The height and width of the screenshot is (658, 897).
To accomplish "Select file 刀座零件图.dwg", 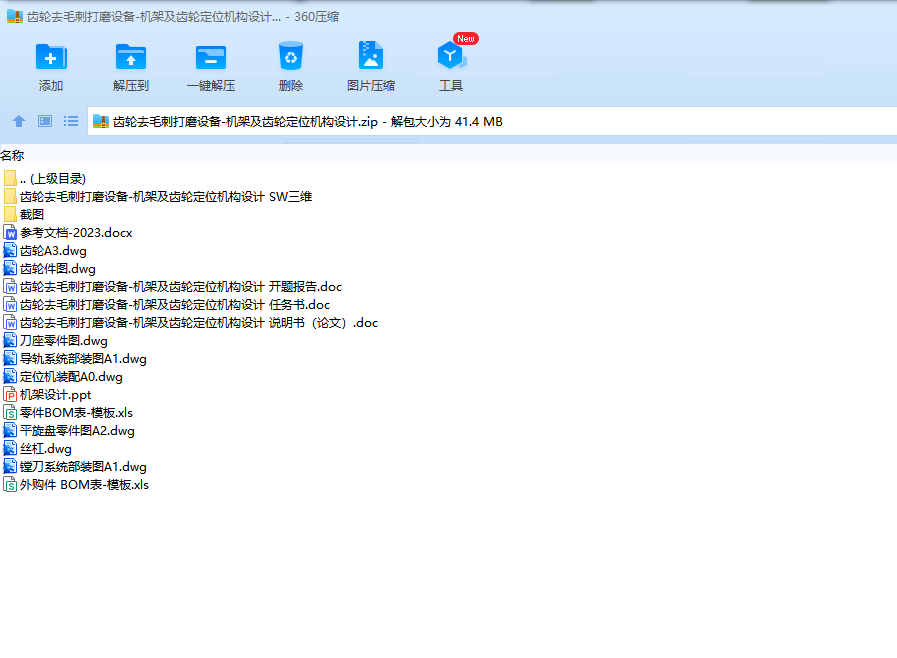I will click(55, 341).
